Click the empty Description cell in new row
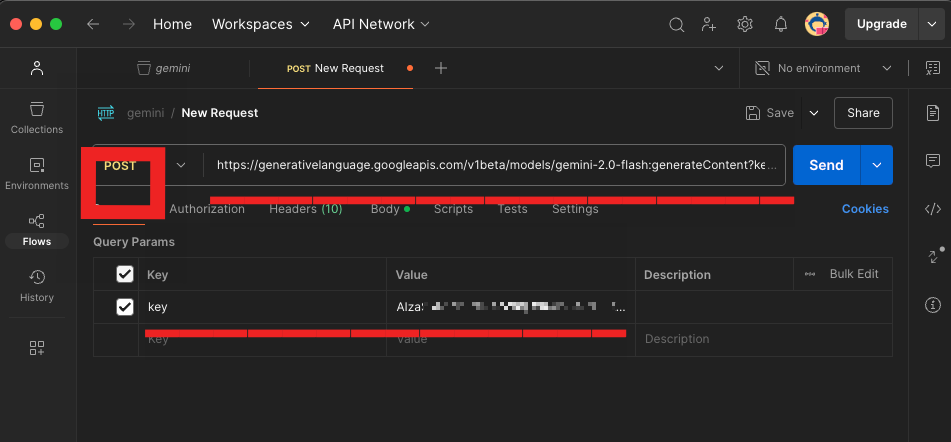Viewport: 951px width, 442px height. [764, 340]
